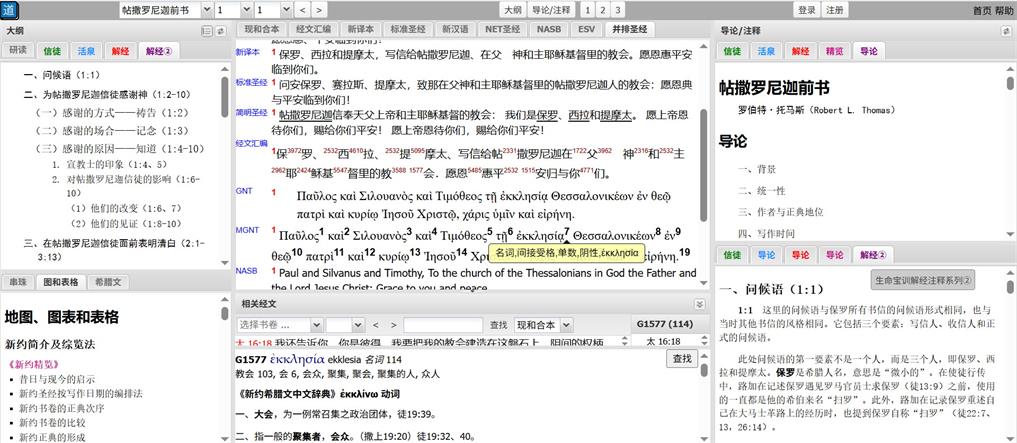Switch to the NASB tab
This screenshot has height=443, width=1017.
coord(549,29)
